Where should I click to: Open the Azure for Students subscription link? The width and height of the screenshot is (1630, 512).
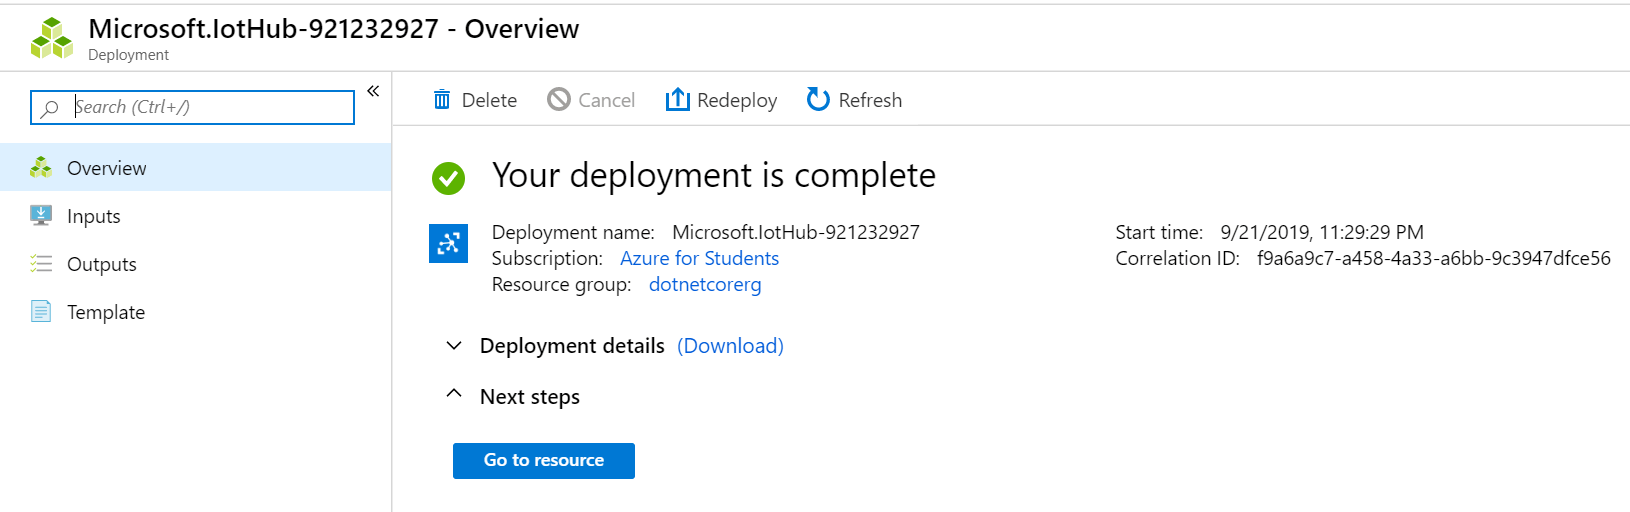tap(699, 258)
